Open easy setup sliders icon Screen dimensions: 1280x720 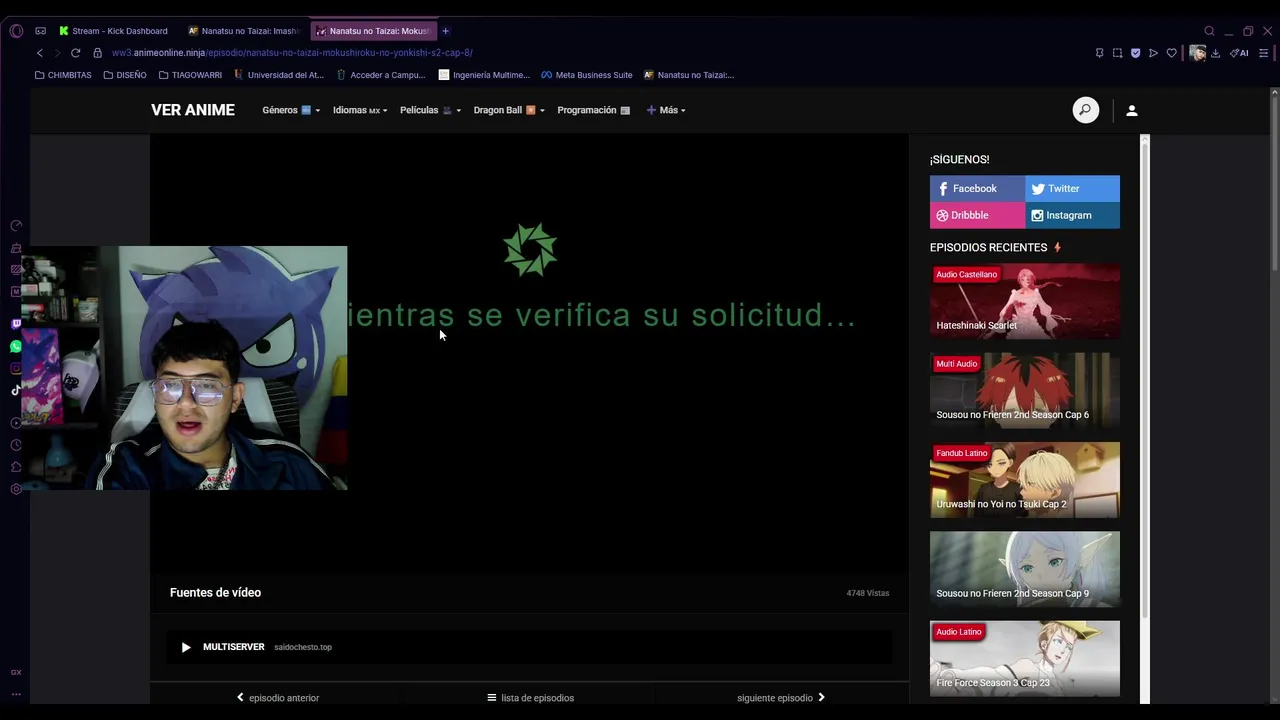click(1264, 53)
